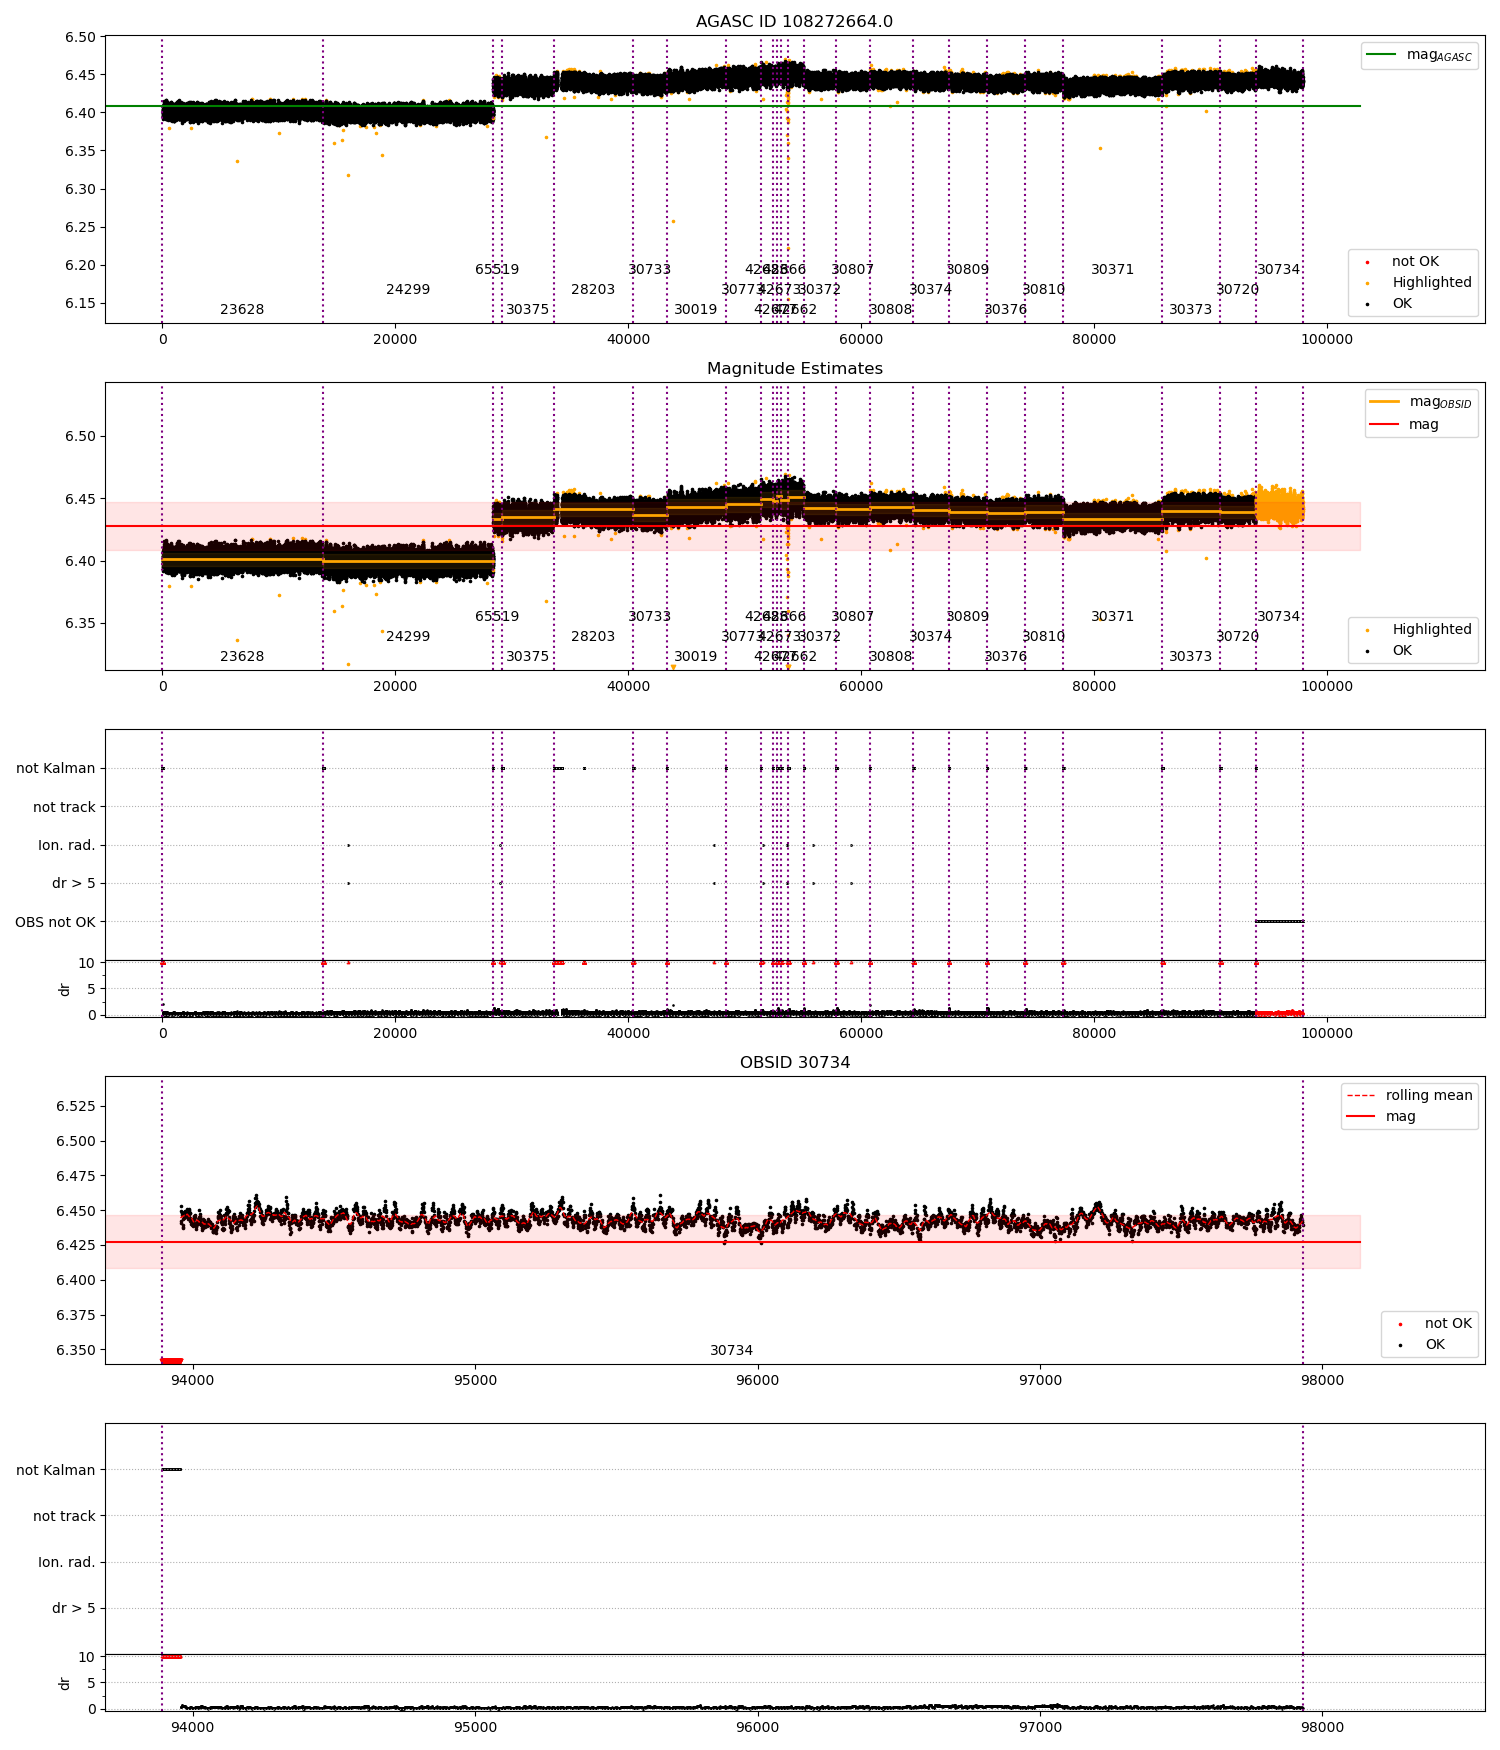Select the mag OBSID orange legend entry
1500x1750 pixels.
tap(1421, 402)
